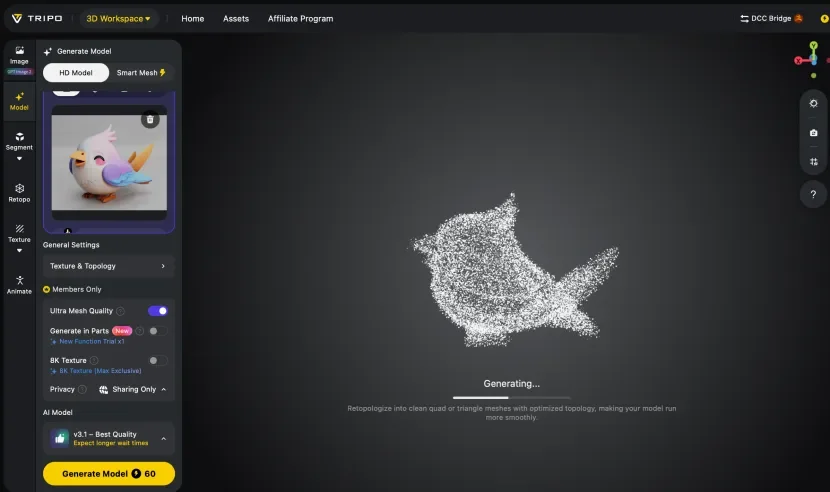Click the viewport screenshot camera icon
Screen dimensions: 830x492
[x=814, y=132]
